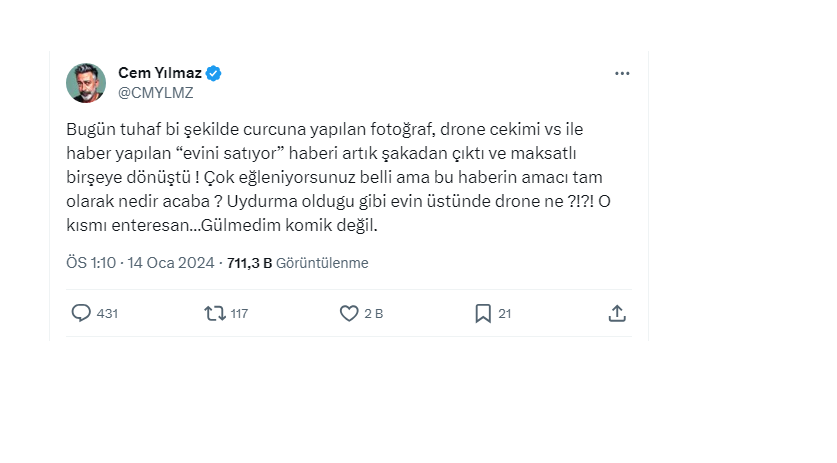This screenshot has width=837, height=463.
Task: Click the 431 replies count
Action: tap(107, 313)
